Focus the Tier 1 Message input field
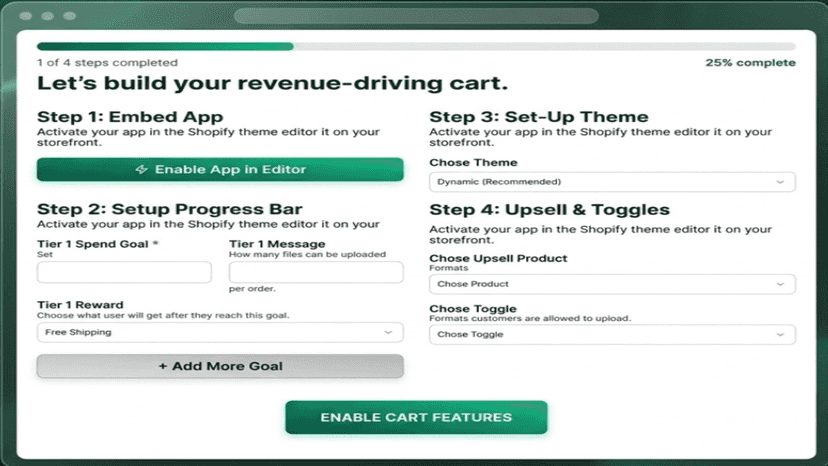Image resolution: width=828 pixels, height=466 pixels. coord(316,272)
